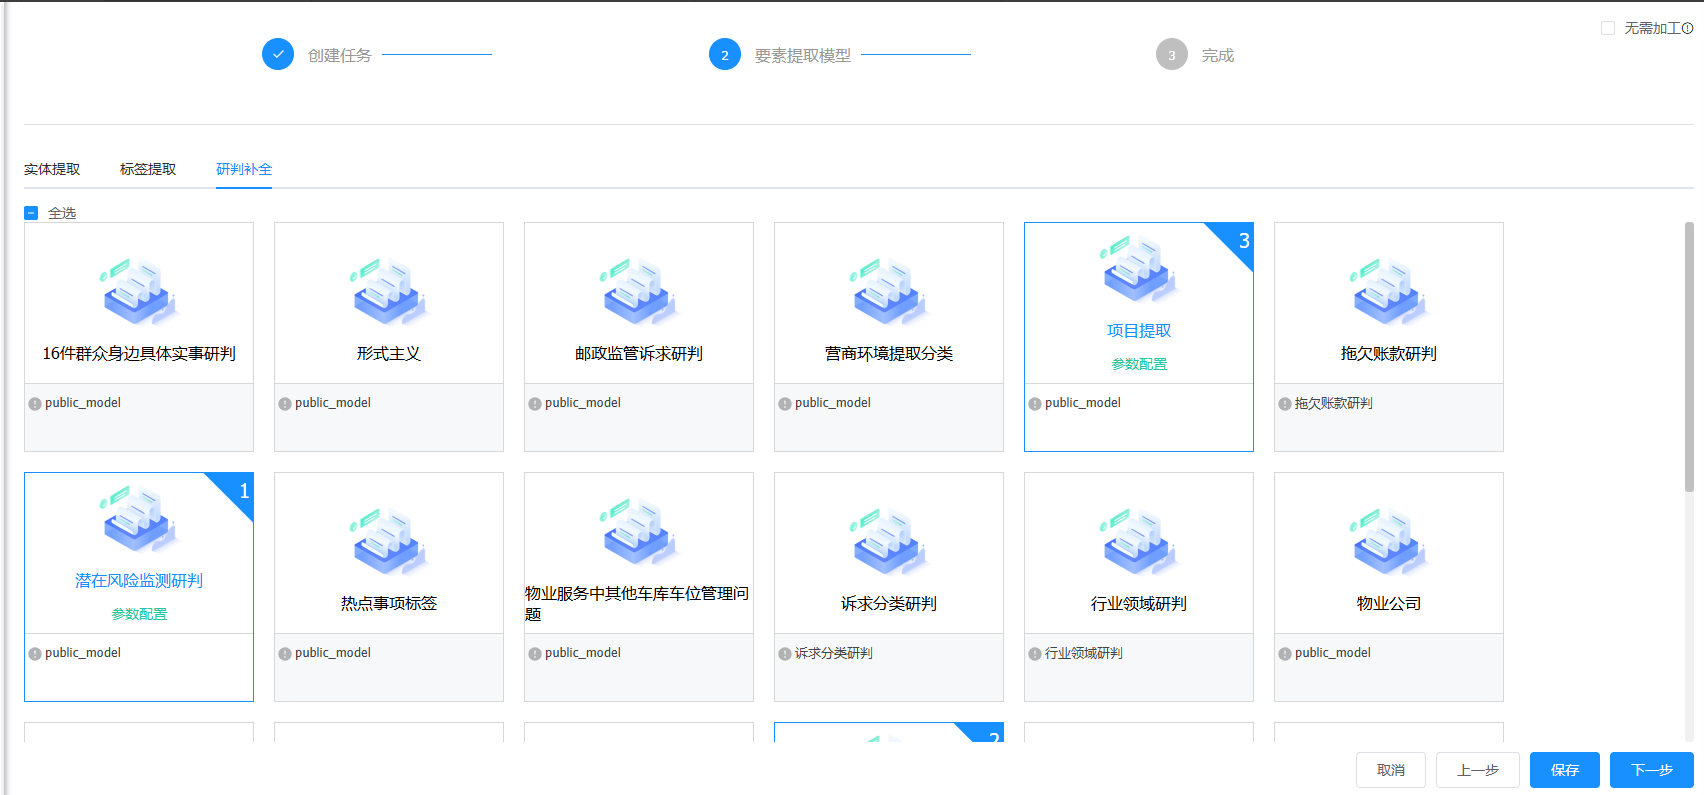Click info icon under 物业公司 card
1704x795 pixels.
click(1285, 654)
